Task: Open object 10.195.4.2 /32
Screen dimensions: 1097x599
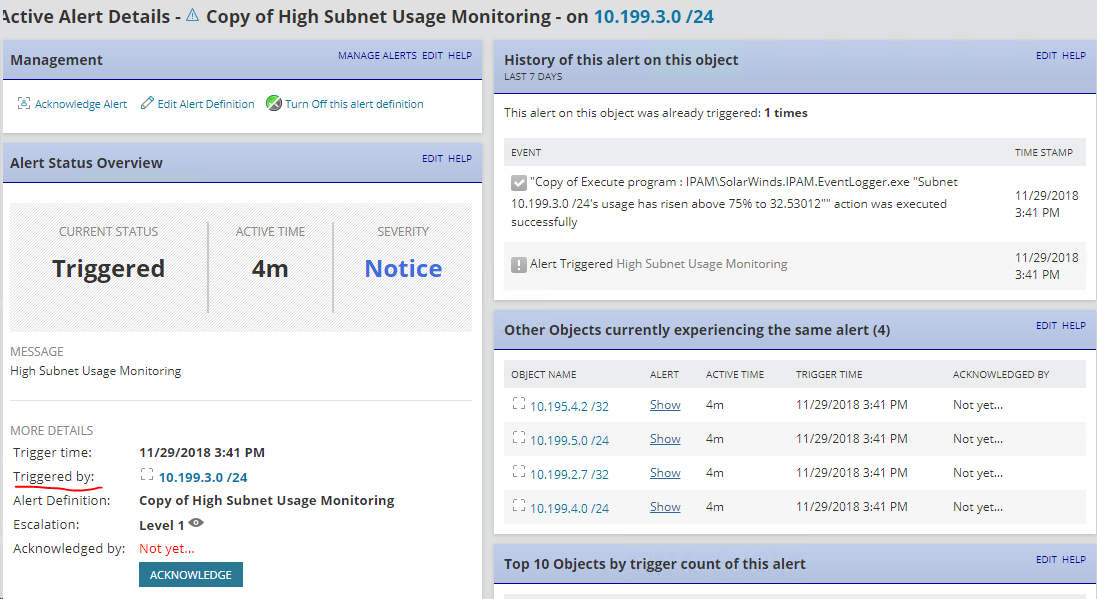Action: pos(569,406)
